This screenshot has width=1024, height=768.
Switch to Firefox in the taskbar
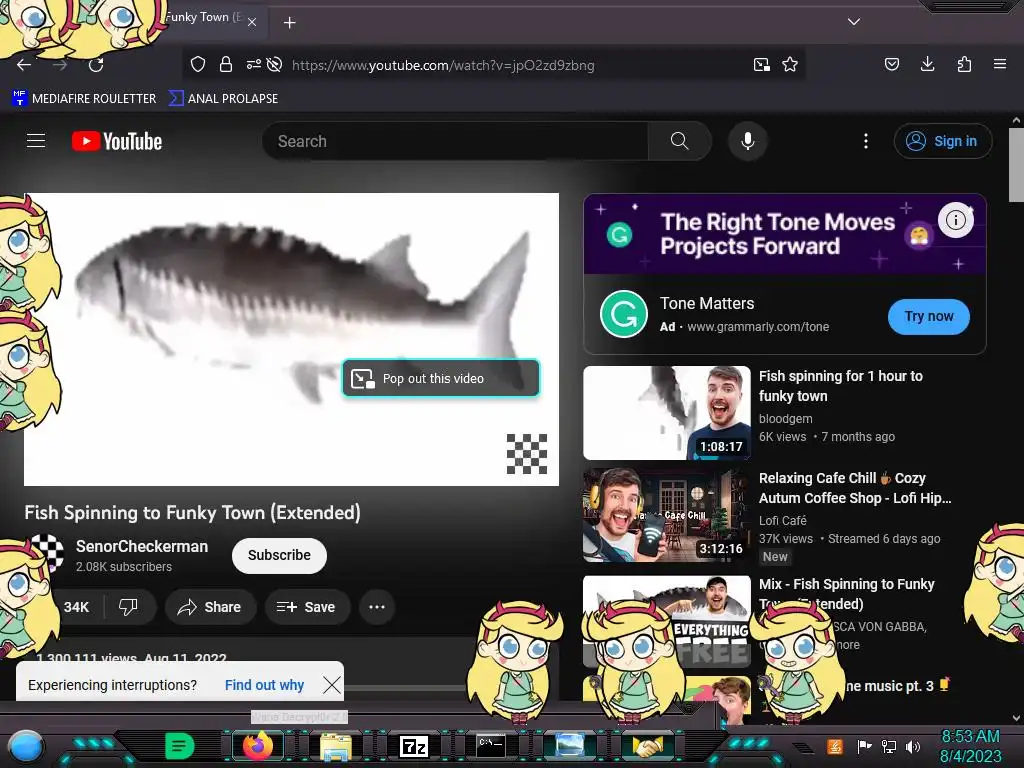pos(257,746)
